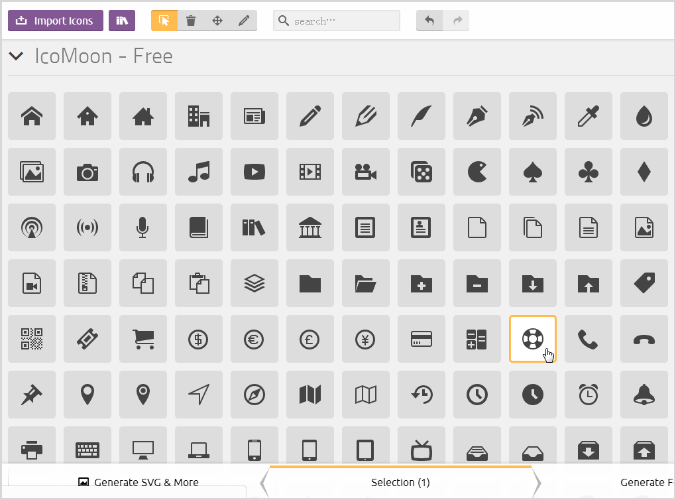Select the water droplet icon
The width and height of the screenshot is (676, 500).
point(644,116)
